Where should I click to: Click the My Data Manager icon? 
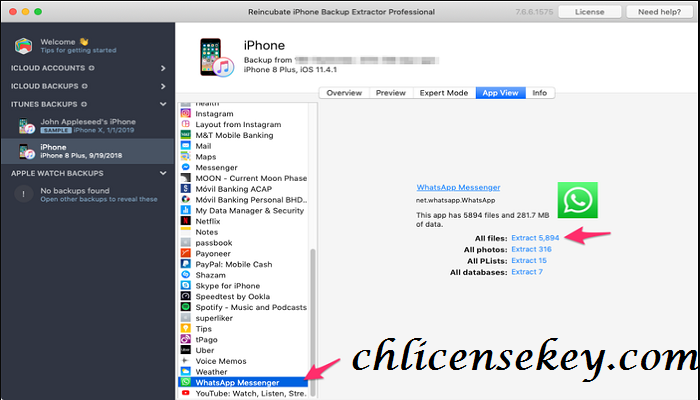click(x=186, y=210)
